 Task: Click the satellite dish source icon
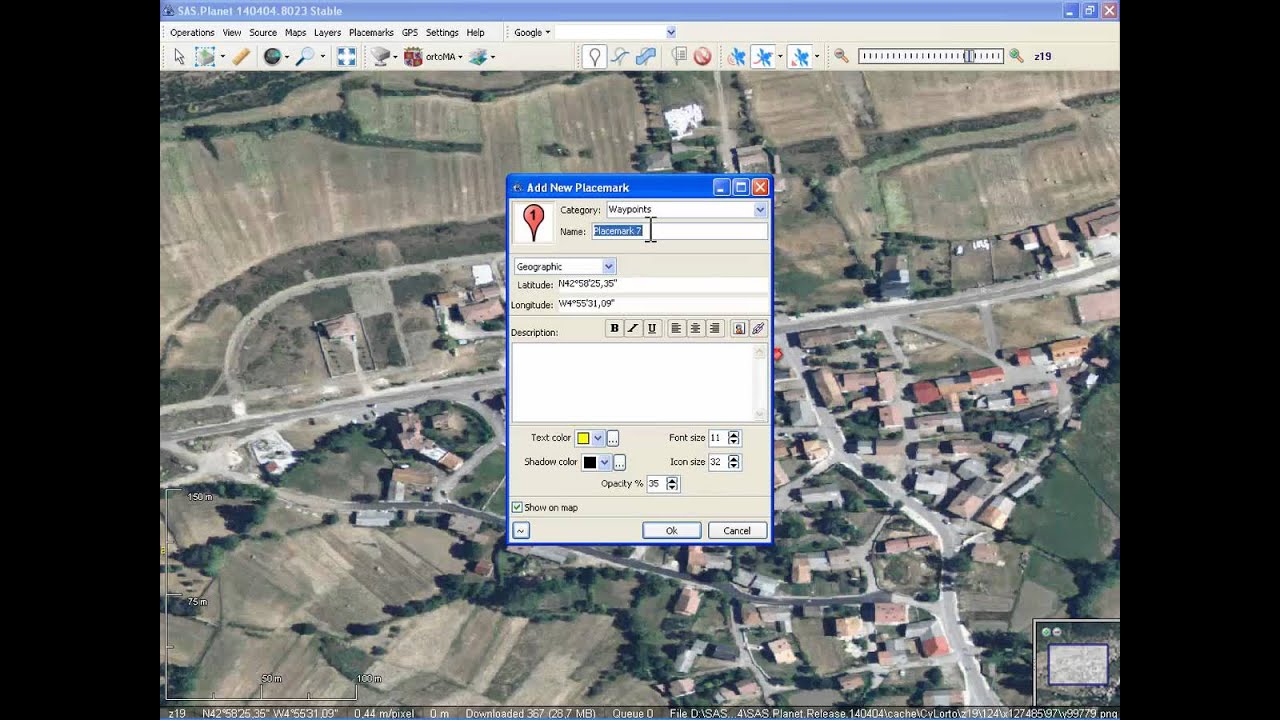coord(381,57)
